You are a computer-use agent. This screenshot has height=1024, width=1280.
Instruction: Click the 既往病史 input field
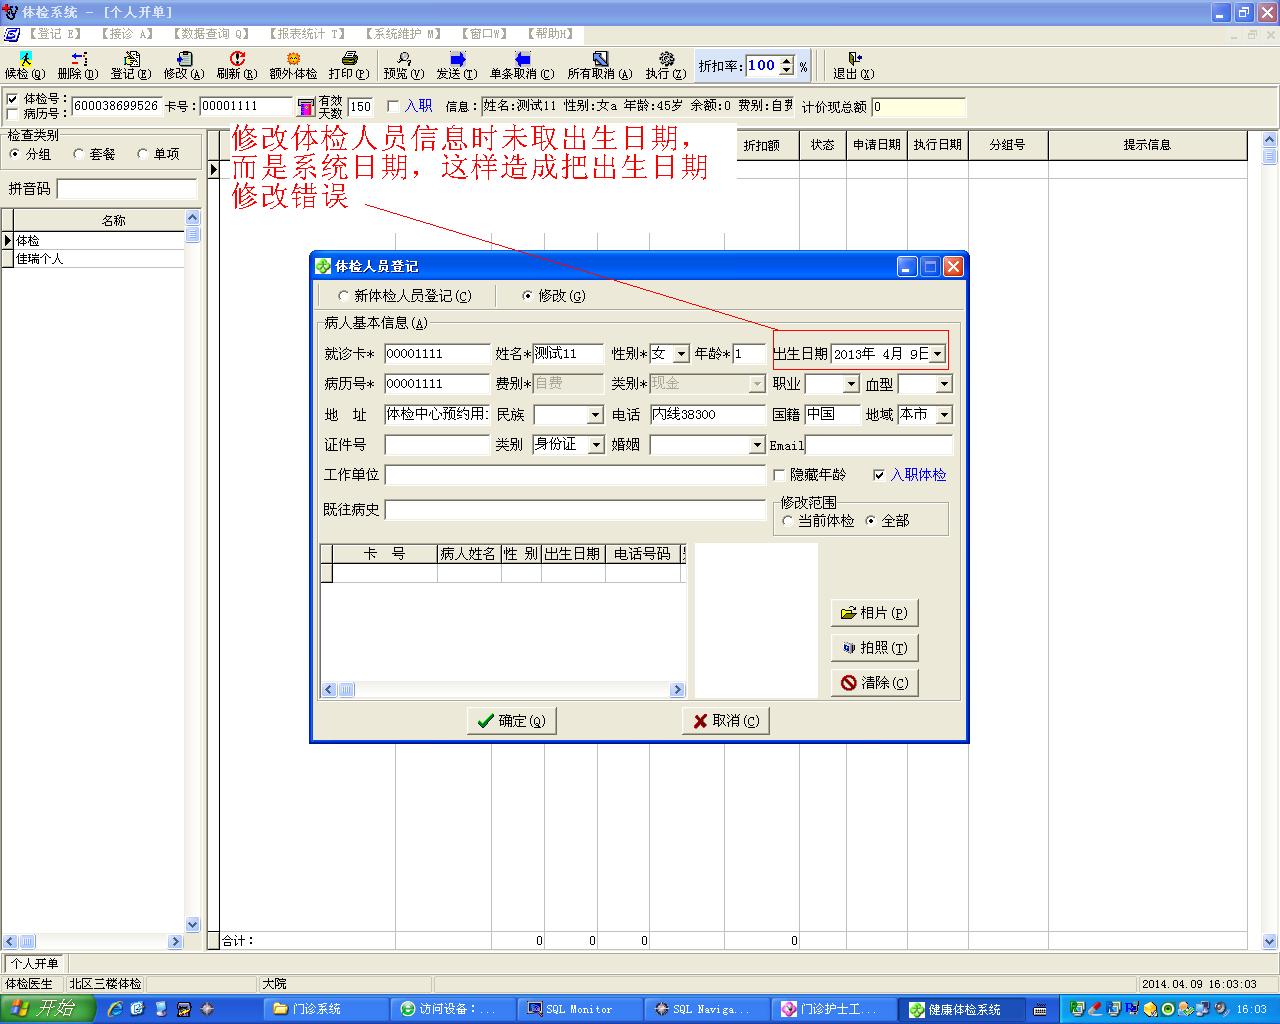point(575,510)
